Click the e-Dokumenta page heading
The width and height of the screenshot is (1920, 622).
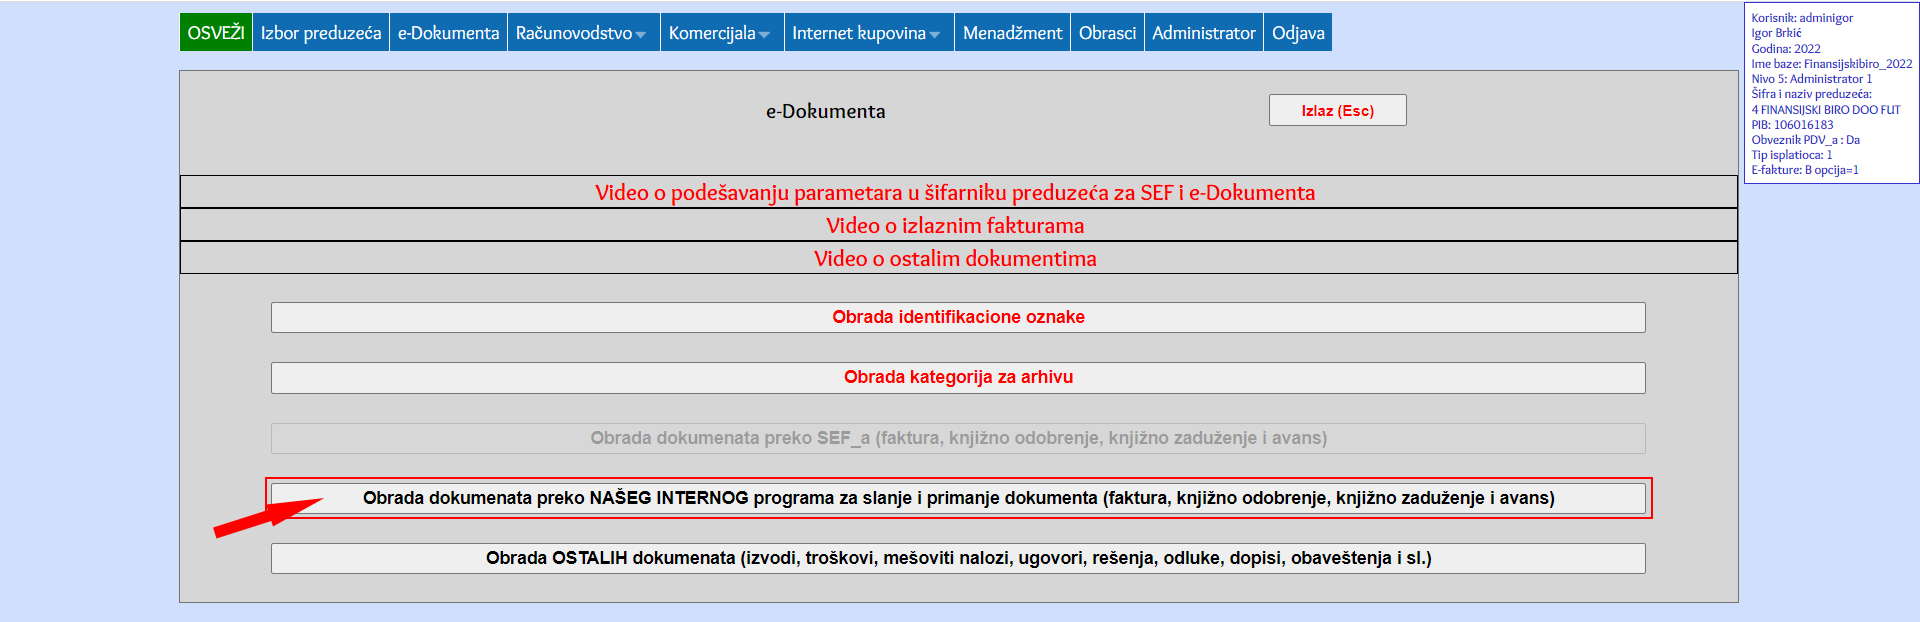click(x=825, y=111)
